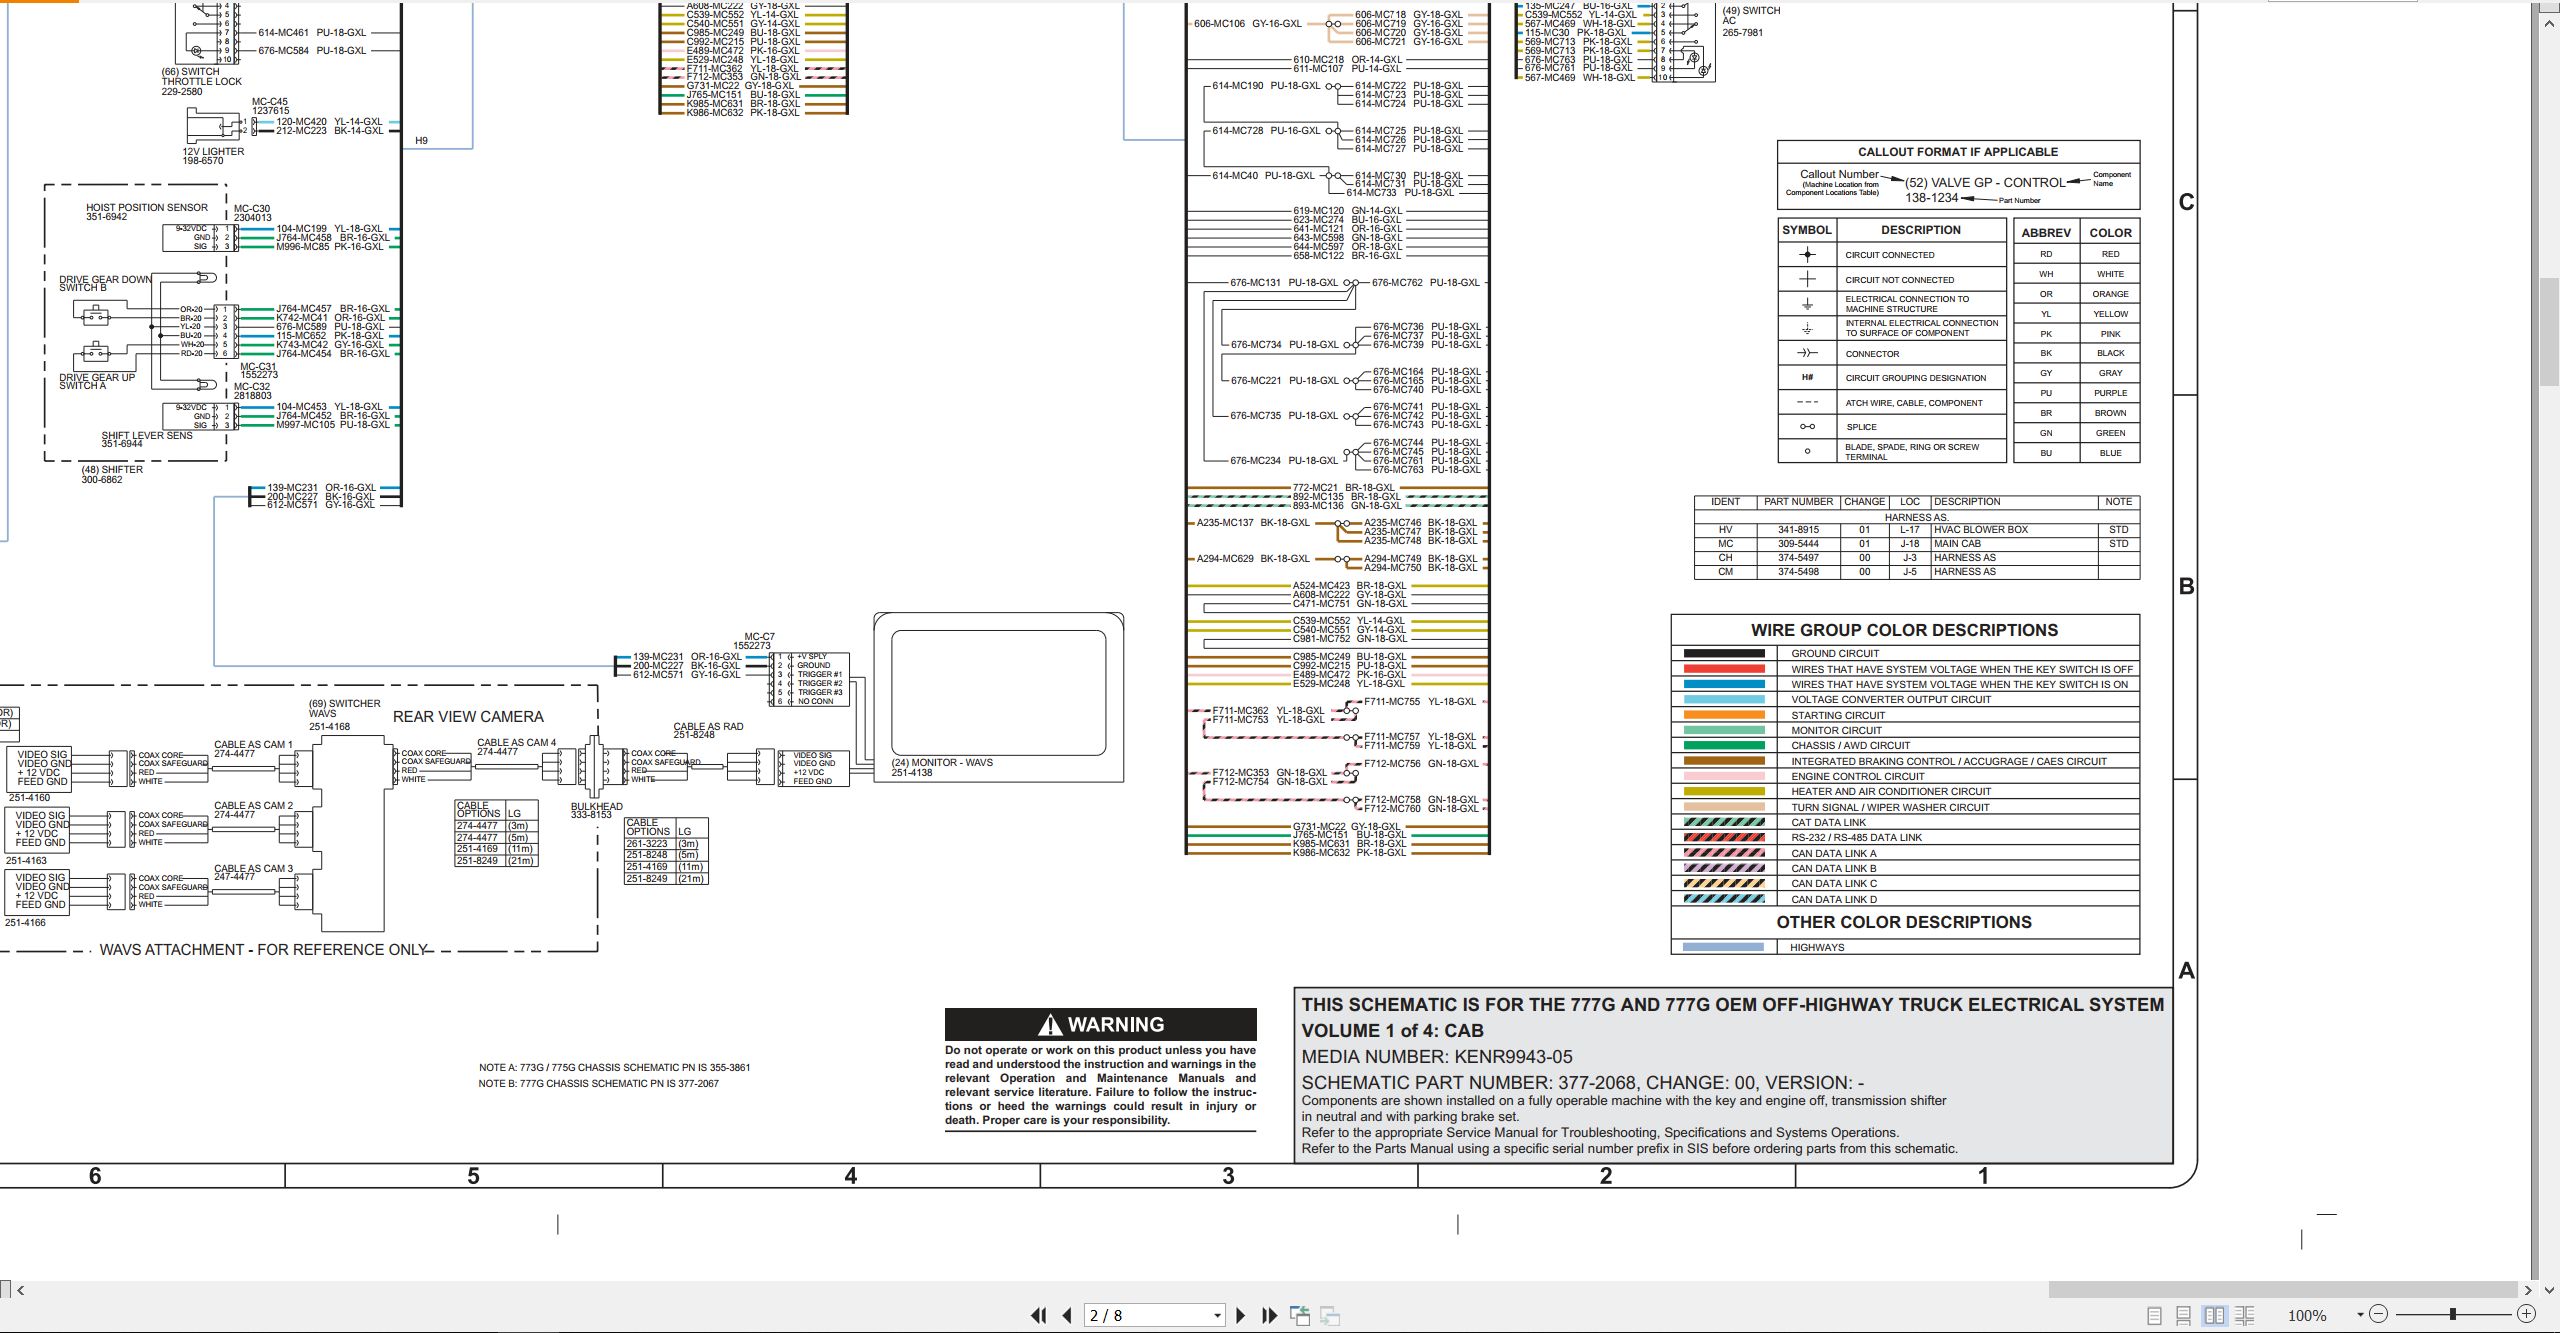The width and height of the screenshot is (2560, 1333).
Task: Toggle the facing two-page view
Action: tap(2214, 1315)
